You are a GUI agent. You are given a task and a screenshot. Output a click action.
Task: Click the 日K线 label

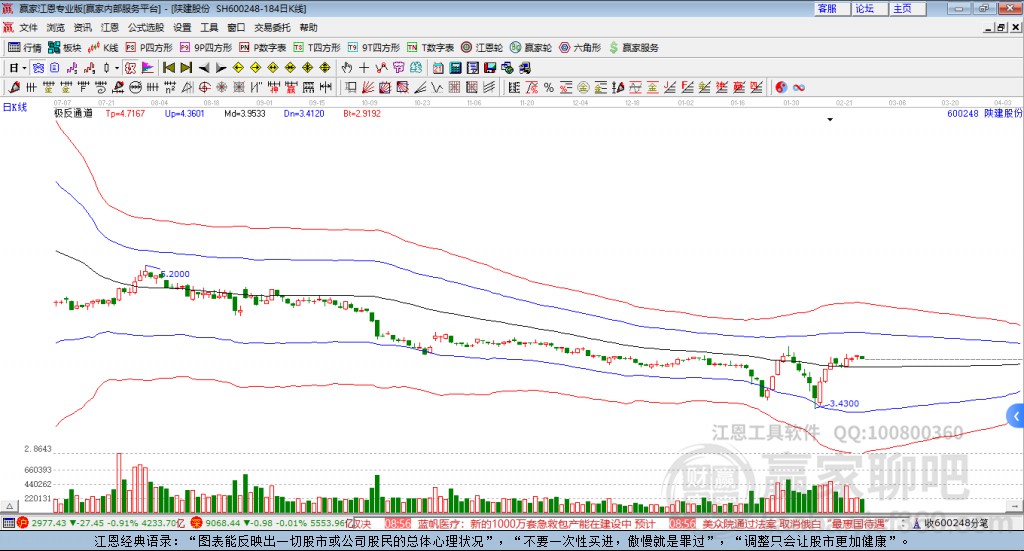[x=15, y=108]
